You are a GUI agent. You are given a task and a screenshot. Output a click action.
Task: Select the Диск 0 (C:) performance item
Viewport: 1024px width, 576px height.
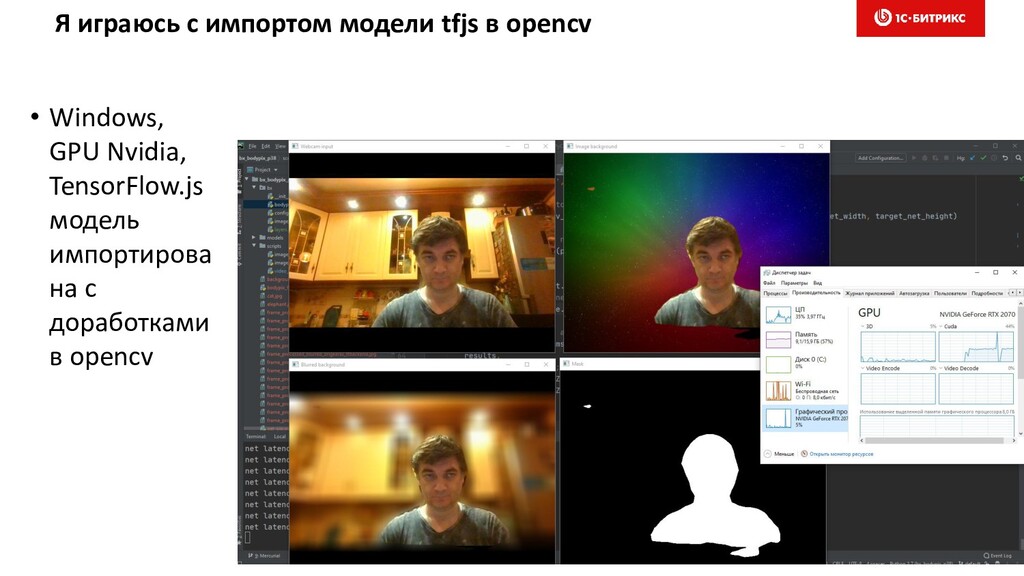[805, 364]
